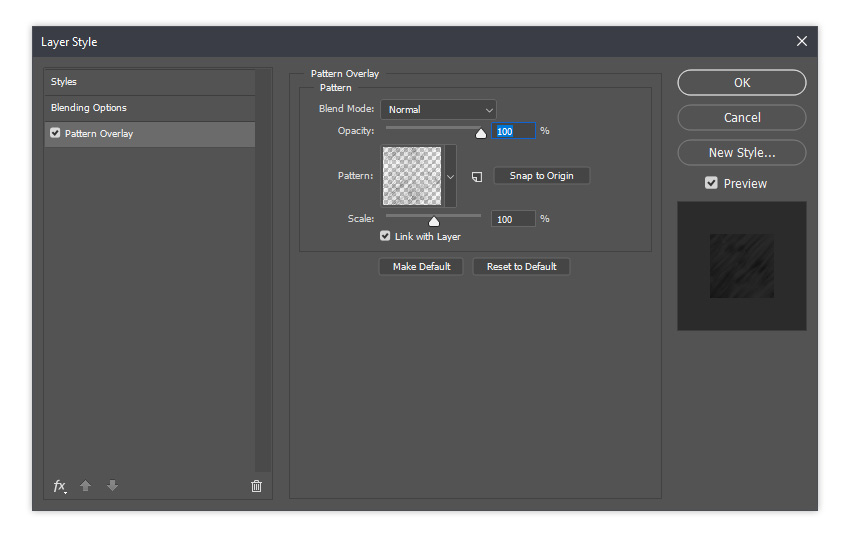Click the Opacity slider handle
This screenshot has width=850, height=537.
481,133
